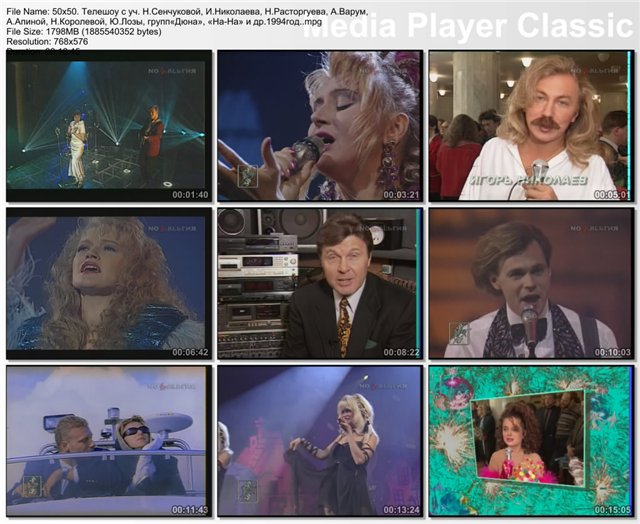Open the thumbnail at 00:06:42

(x=108, y=284)
